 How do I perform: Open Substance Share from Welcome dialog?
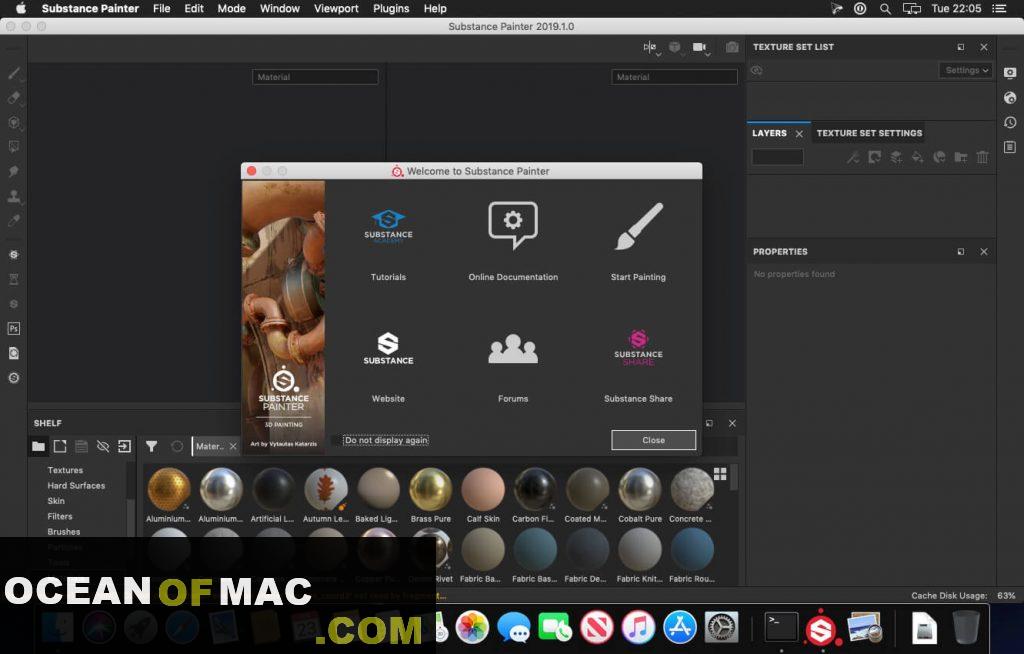pos(638,366)
